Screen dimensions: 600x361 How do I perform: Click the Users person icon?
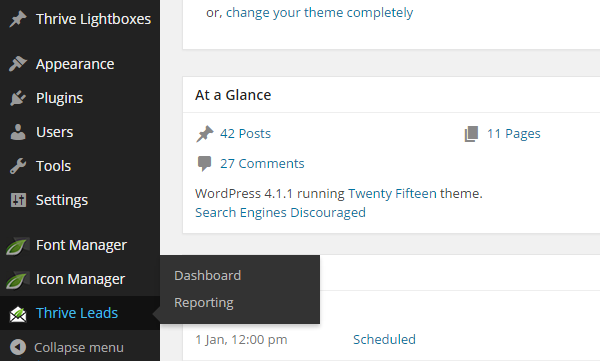coord(18,132)
